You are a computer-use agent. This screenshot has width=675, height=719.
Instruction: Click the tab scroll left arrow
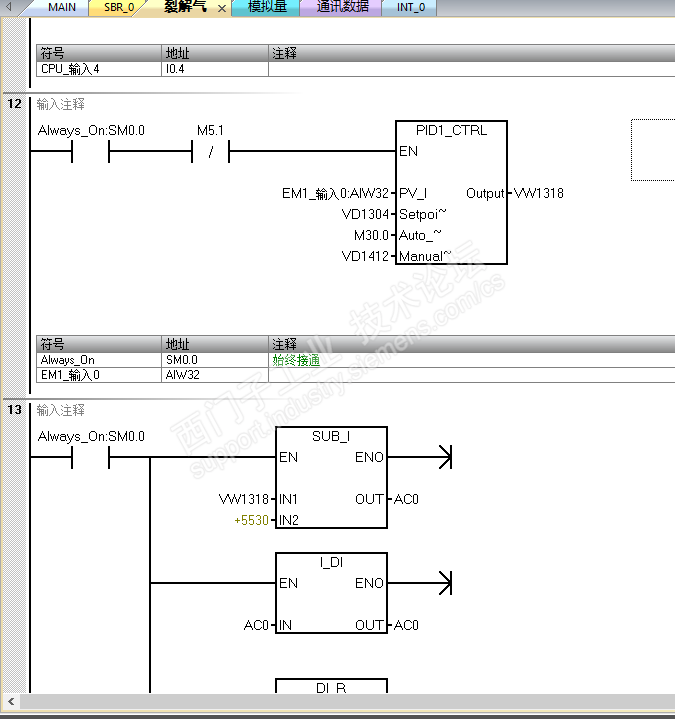(x=9, y=7)
